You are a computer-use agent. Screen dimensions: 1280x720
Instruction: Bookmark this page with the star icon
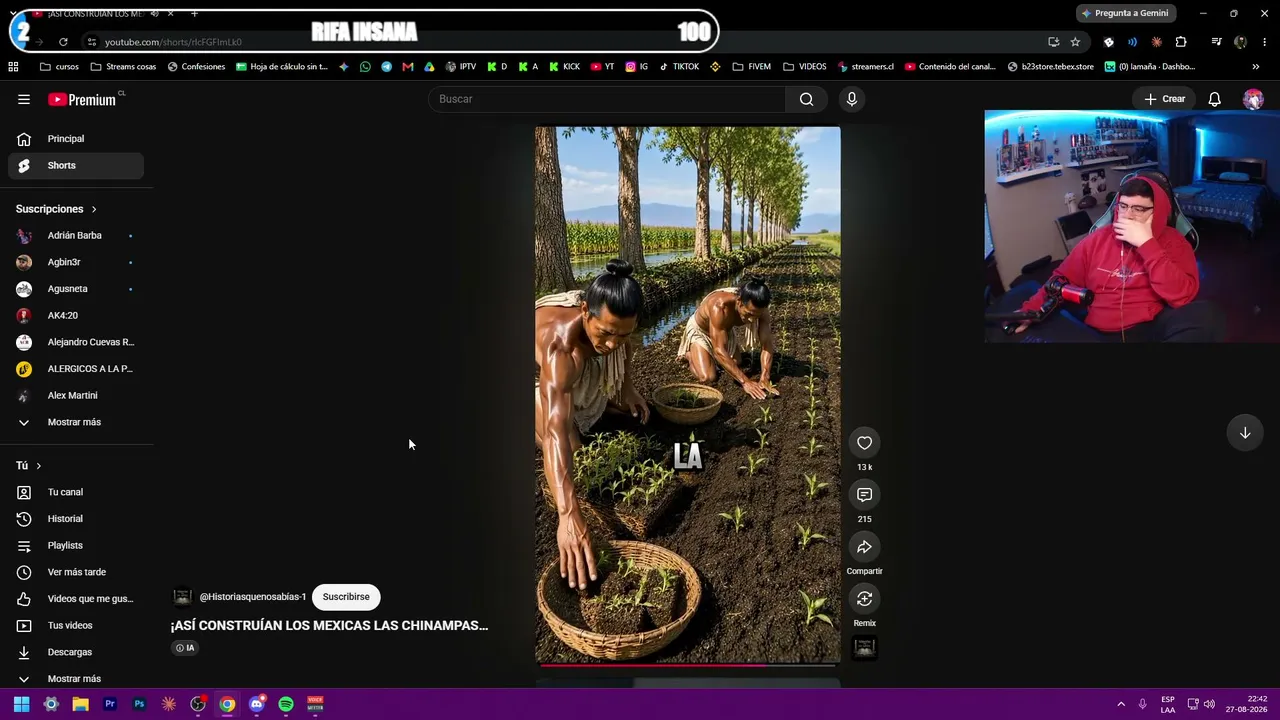[x=1075, y=42]
